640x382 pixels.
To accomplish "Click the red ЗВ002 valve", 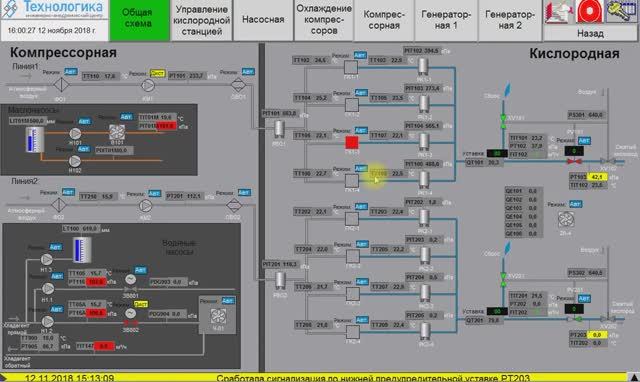I will pos(131,322).
